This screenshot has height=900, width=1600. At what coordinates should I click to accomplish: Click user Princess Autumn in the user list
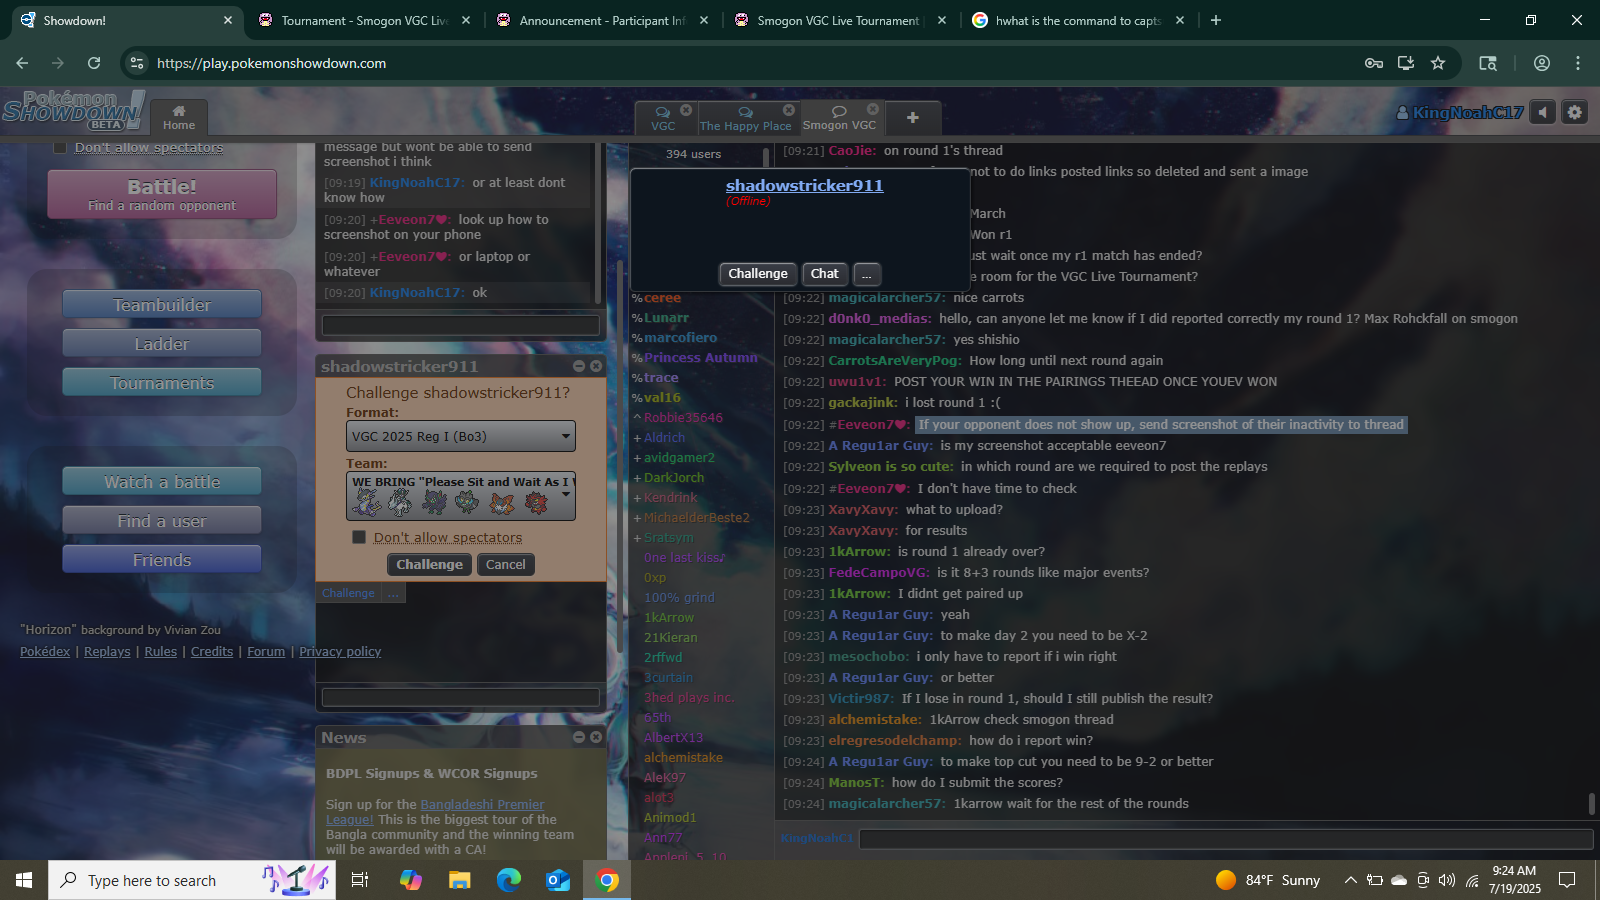click(700, 357)
